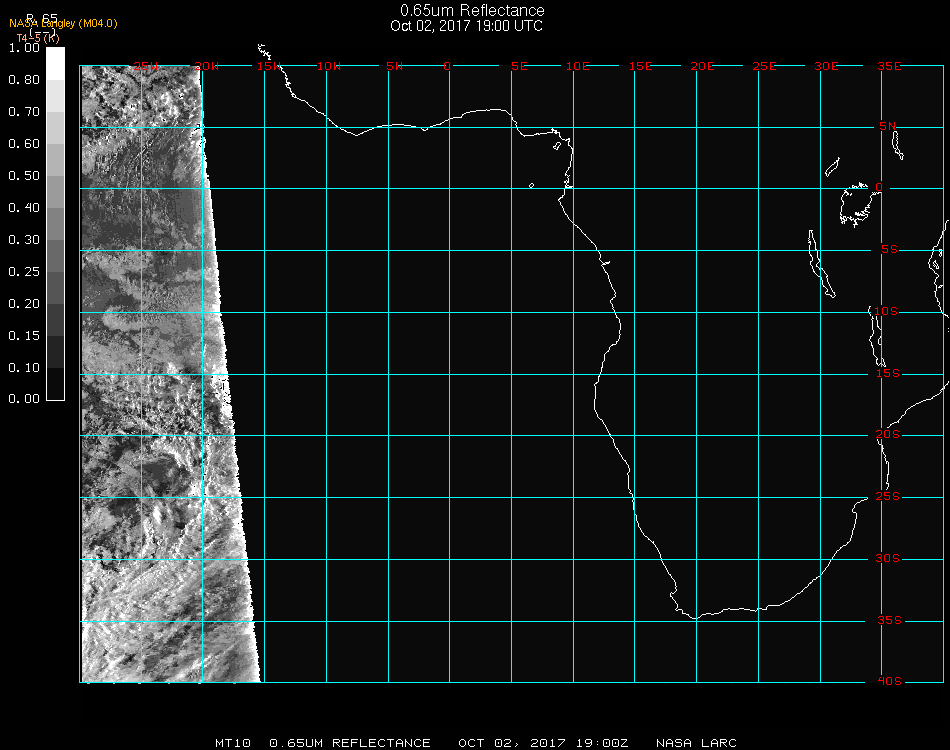Screen dimensions: 950x750
Task: Click the MT10 label in the footer
Action: pos(235,743)
